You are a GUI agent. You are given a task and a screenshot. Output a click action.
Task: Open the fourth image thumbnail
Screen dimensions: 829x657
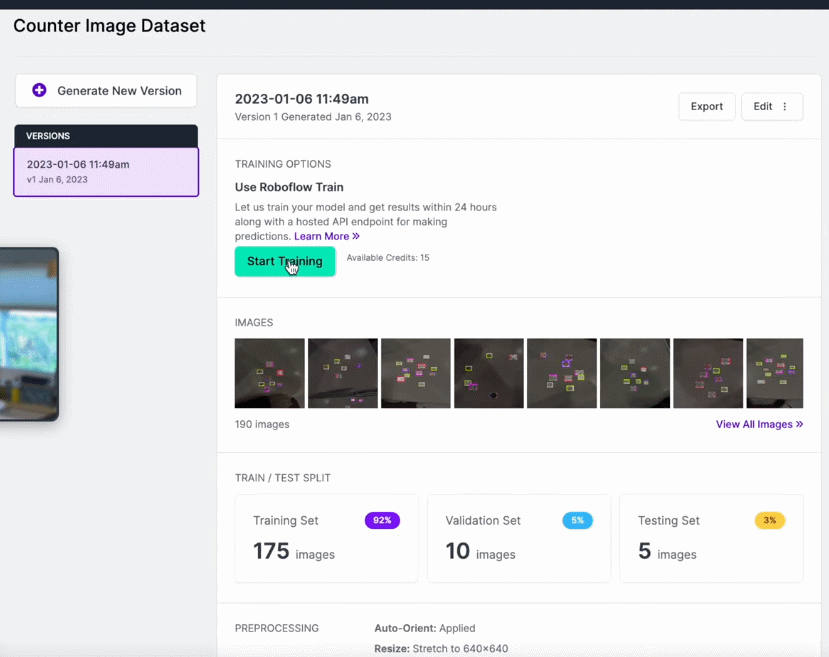(x=489, y=373)
